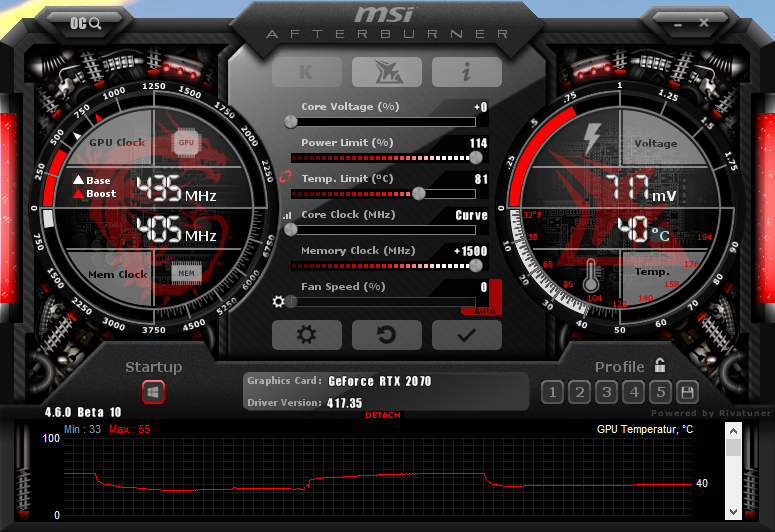Select profile slot 3
The height and width of the screenshot is (532, 775).
tap(606, 393)
